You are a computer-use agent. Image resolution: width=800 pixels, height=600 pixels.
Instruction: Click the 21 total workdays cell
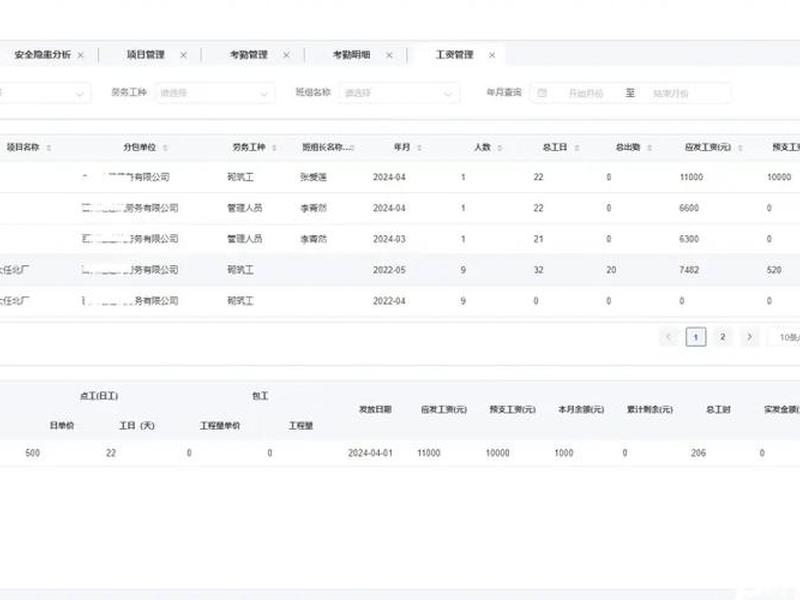point(538,239)
